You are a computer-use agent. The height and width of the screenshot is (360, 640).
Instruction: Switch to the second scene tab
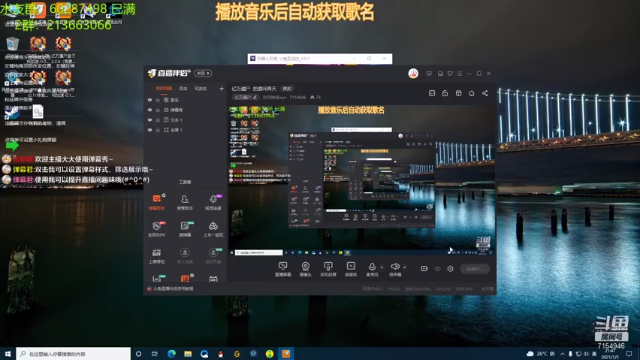183,88
